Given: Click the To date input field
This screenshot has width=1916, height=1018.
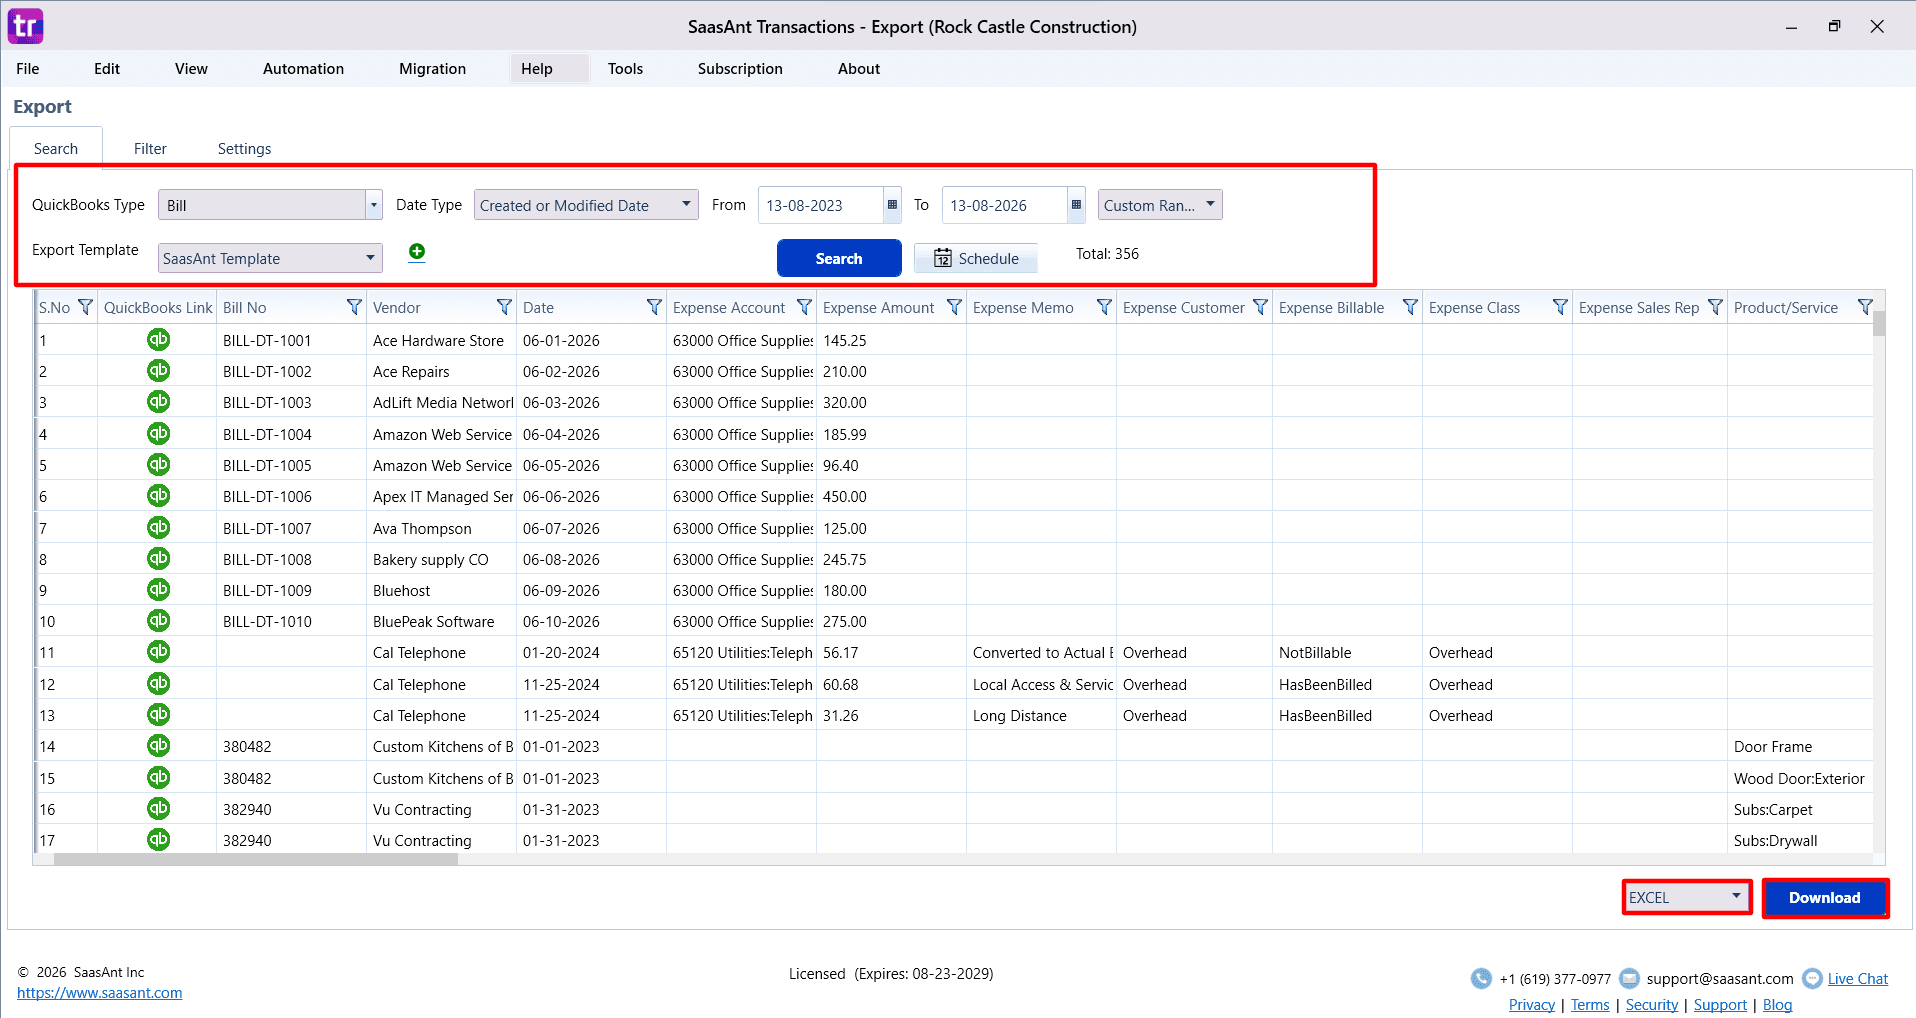Looking at the screenshot, I should tap(1004, 205).
